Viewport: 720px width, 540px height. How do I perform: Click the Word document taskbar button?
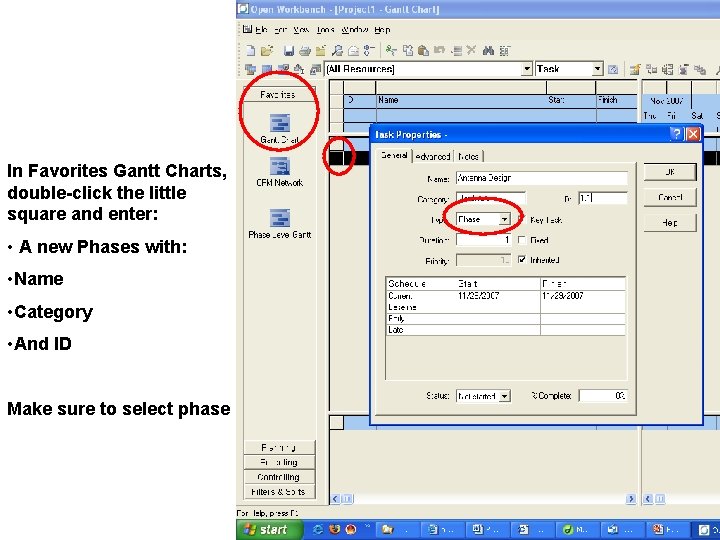point(487,529)
